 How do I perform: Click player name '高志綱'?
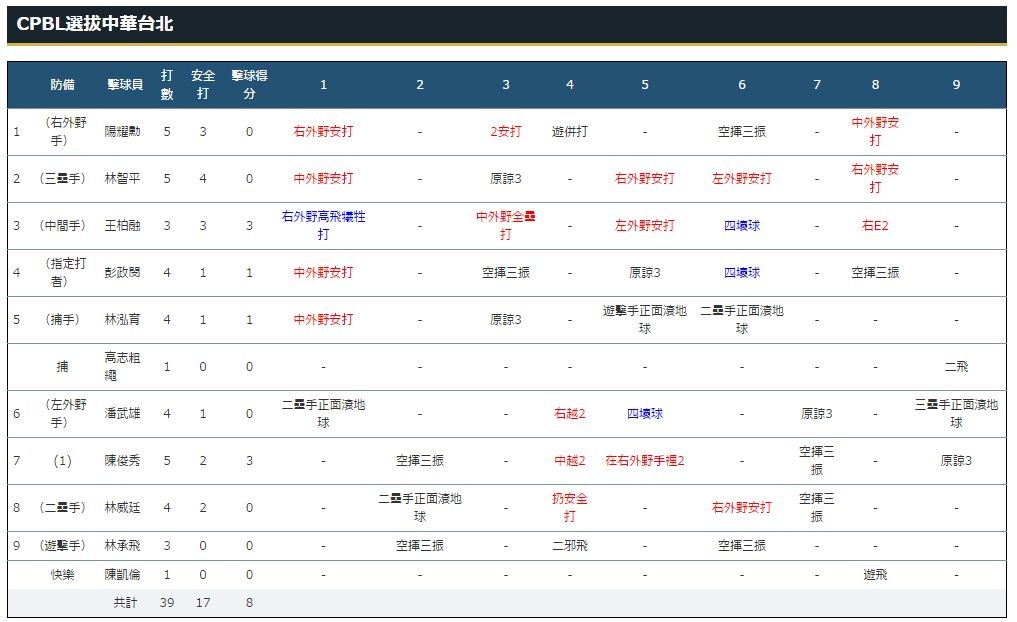[x=122, y=366]
